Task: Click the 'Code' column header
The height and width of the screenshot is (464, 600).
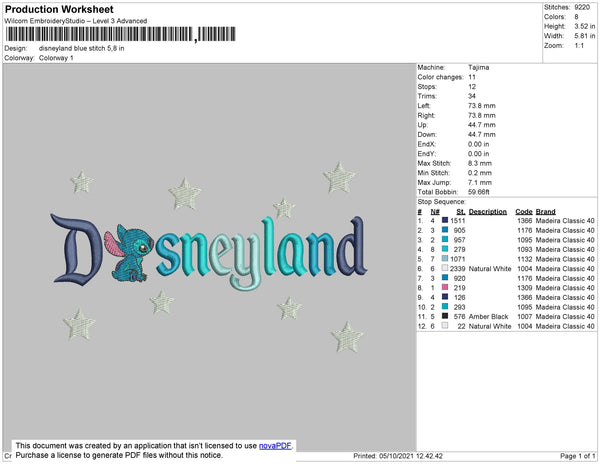Action: [524, 212]
